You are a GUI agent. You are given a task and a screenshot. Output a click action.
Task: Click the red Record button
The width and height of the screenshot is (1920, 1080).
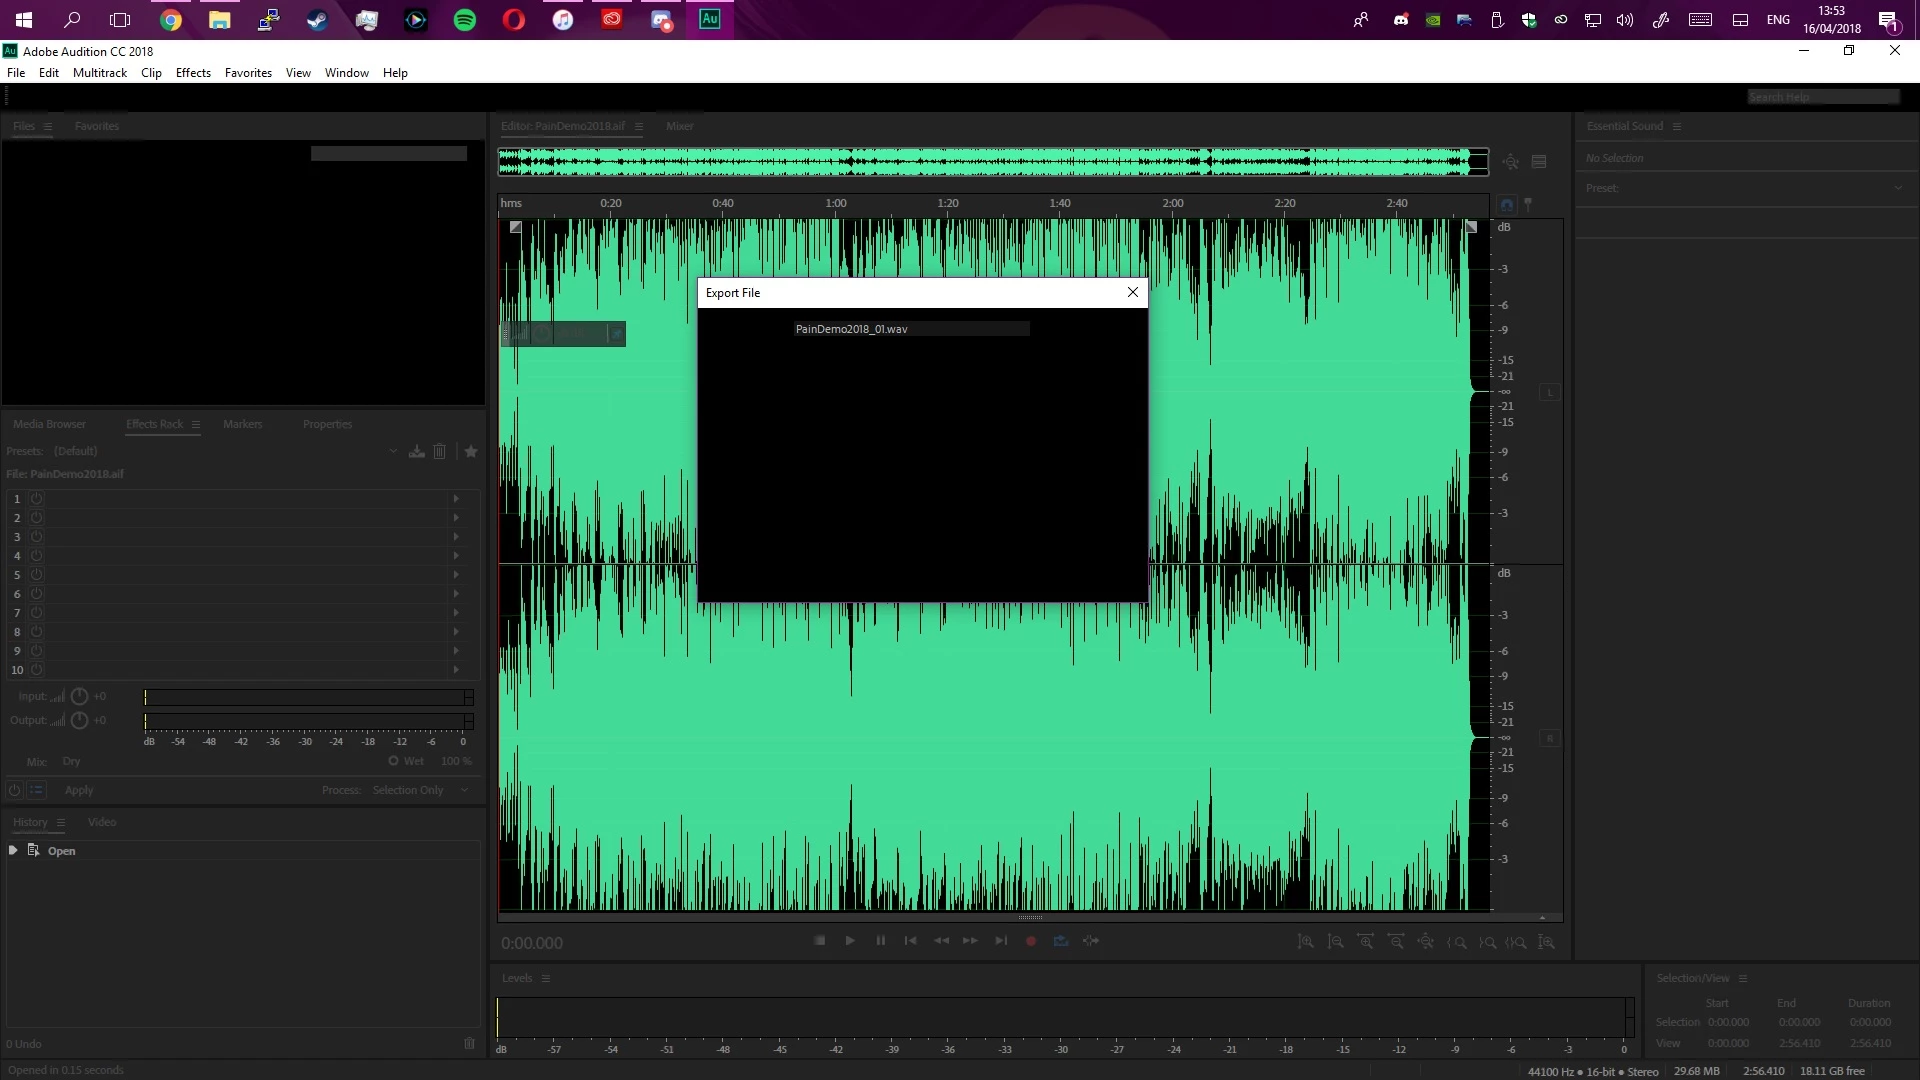tap(1031, 941)
